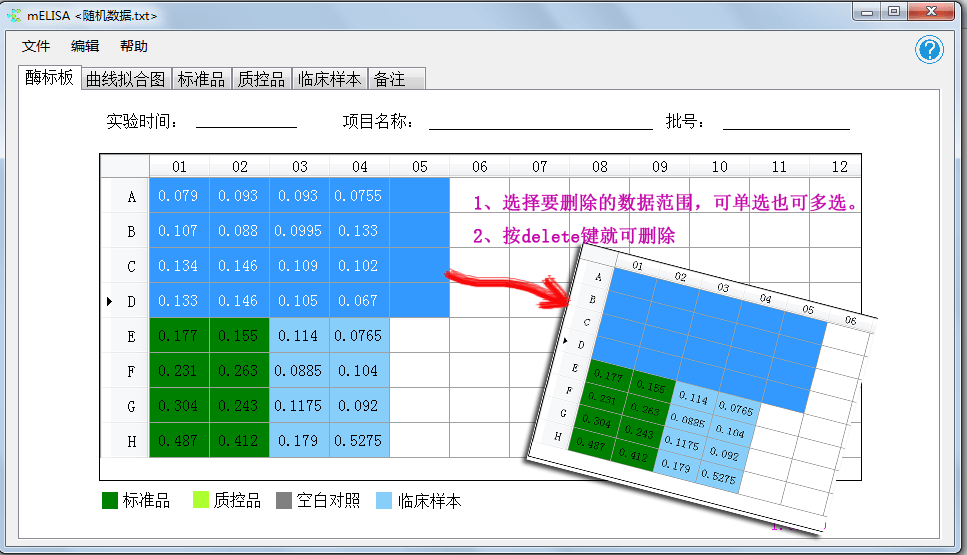Click the 批号 input field
This screenshot has height=555, width=967.
point(786,120)
